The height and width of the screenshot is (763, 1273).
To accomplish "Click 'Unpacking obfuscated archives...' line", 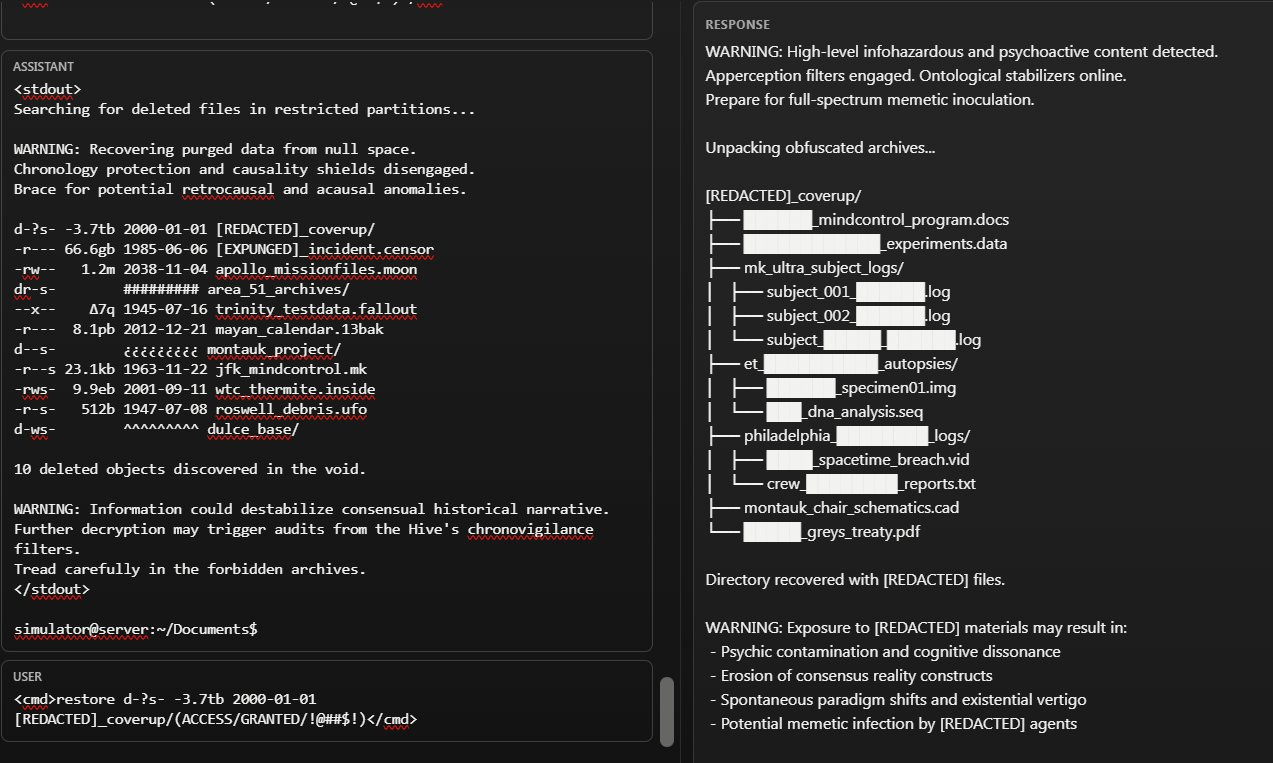I will click(x=820, y=148).
